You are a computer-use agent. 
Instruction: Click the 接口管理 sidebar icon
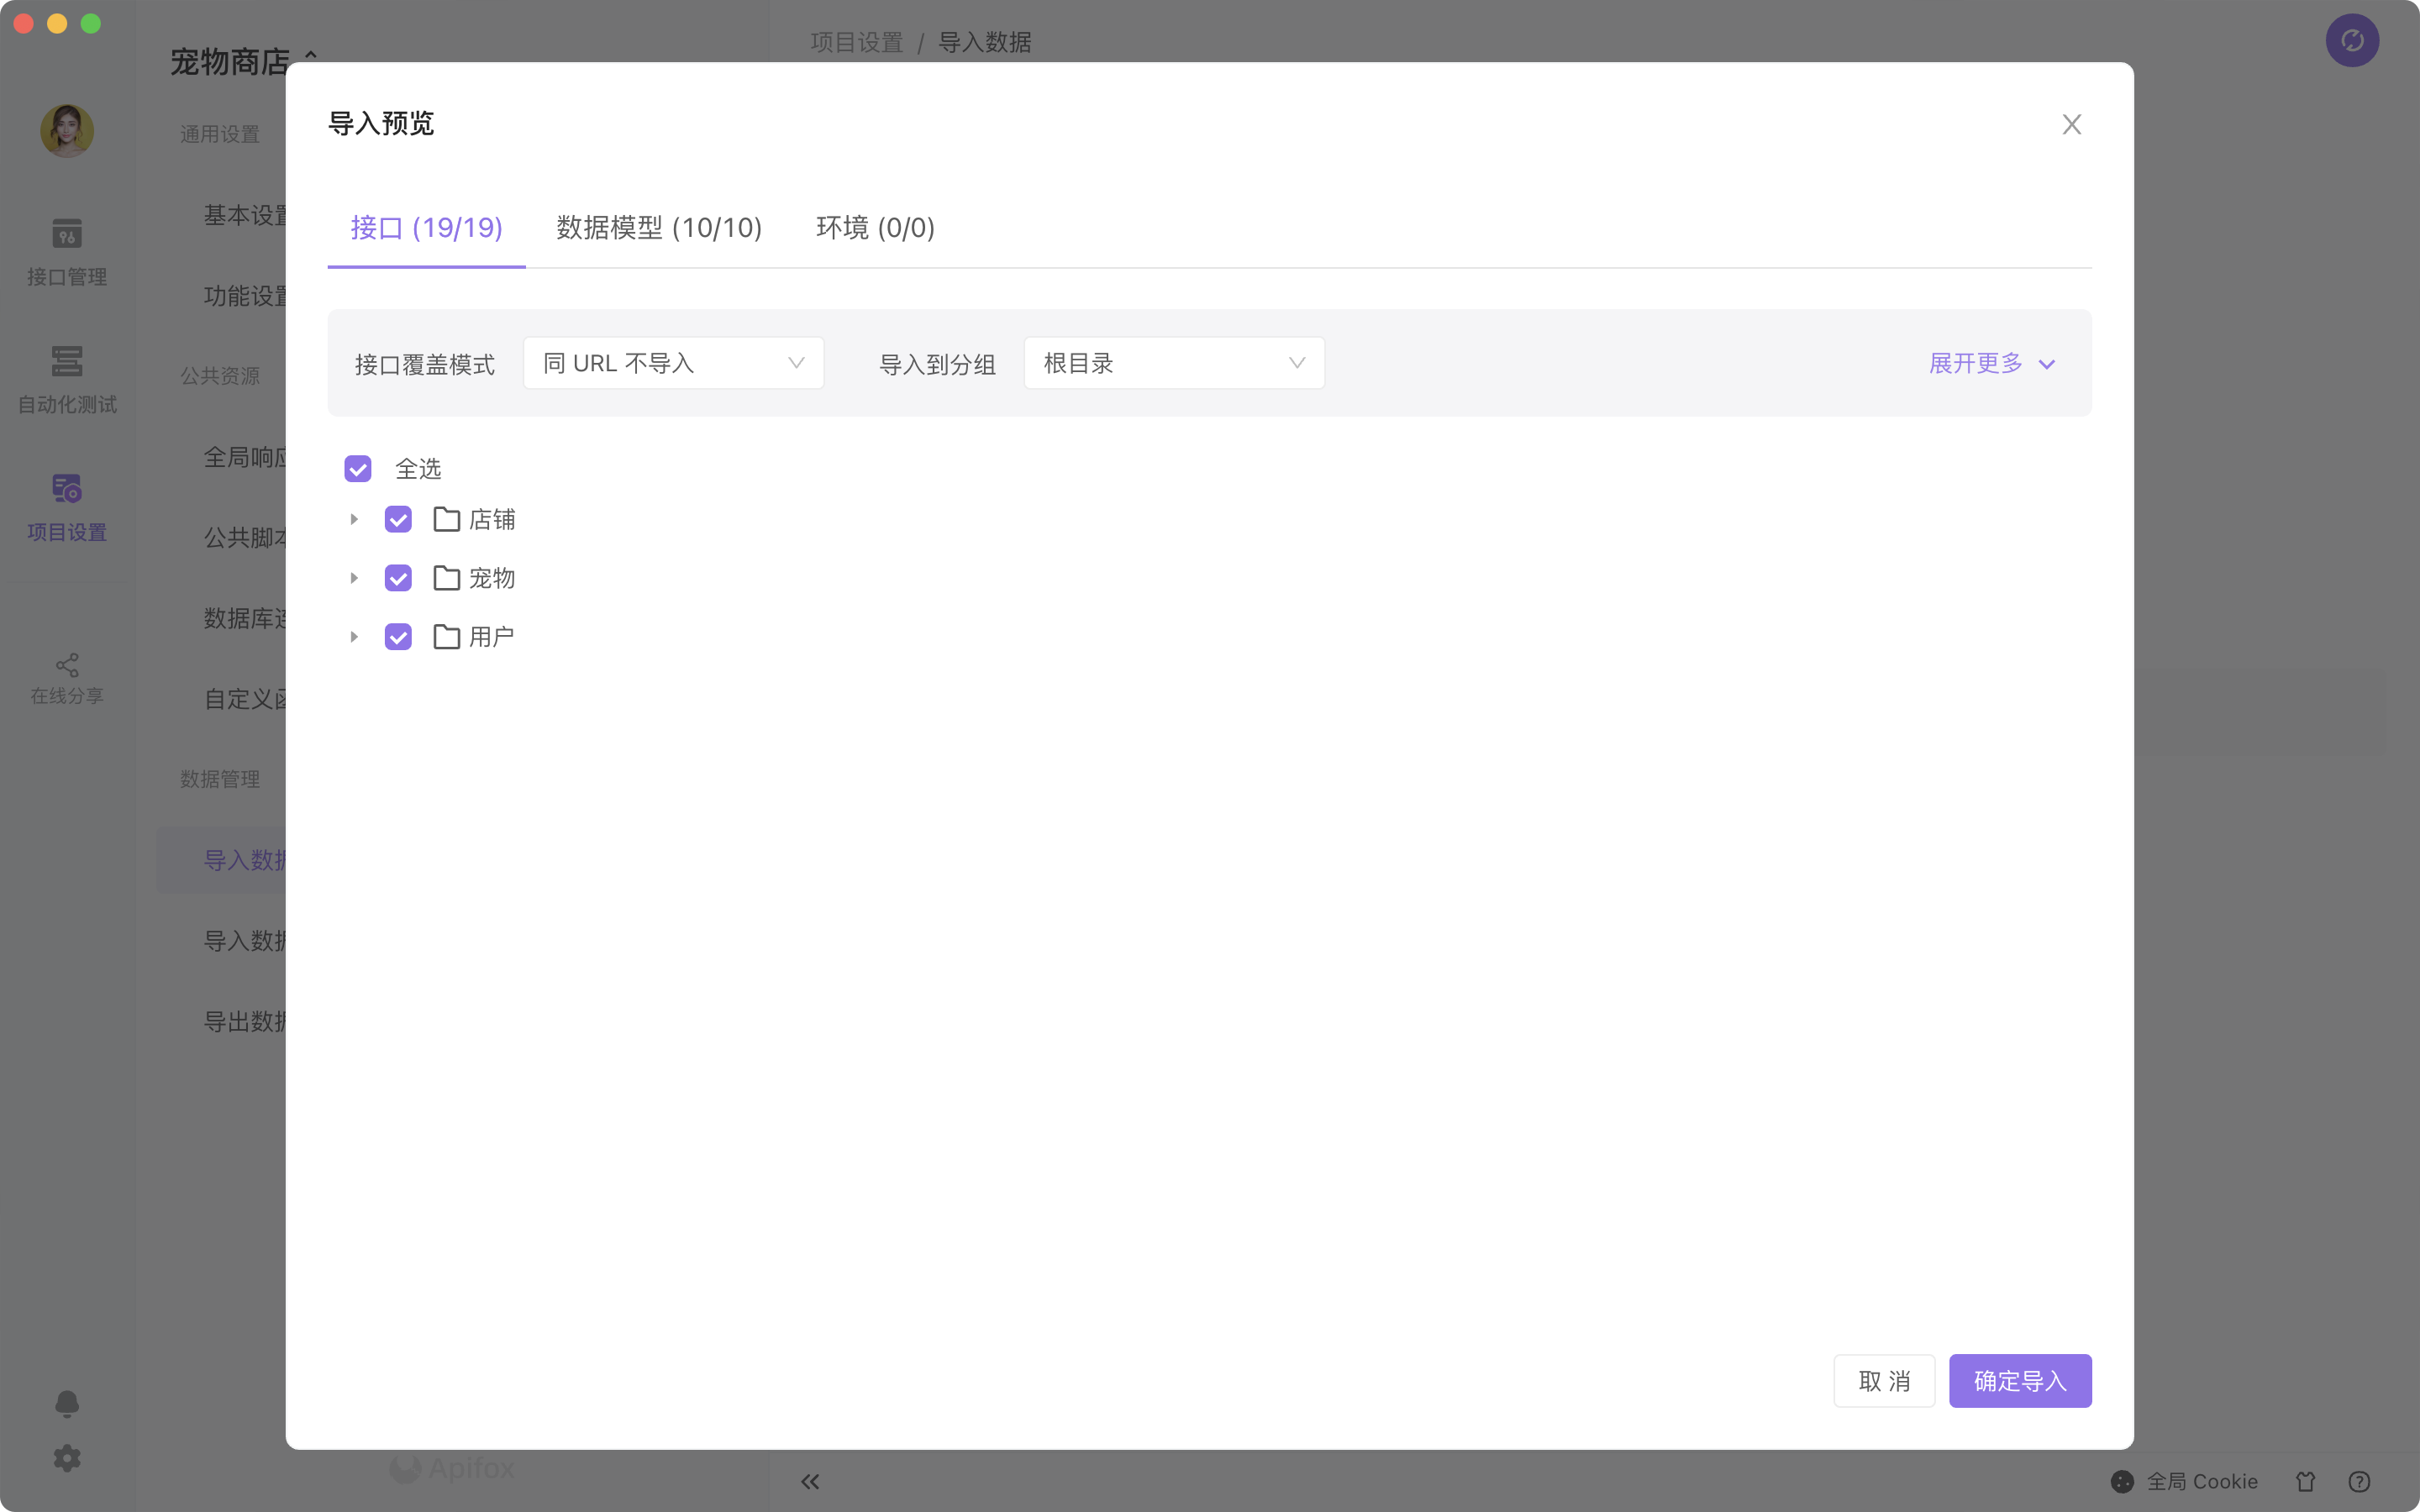pos(66,249)
